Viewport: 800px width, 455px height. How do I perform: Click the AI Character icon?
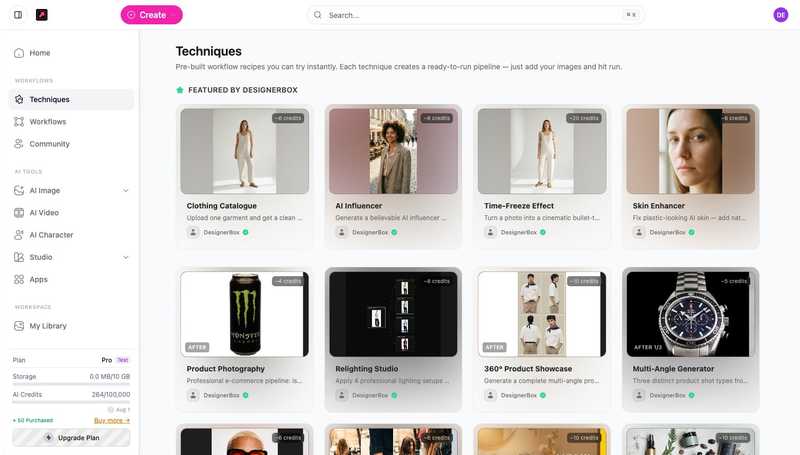coord(19,235)
